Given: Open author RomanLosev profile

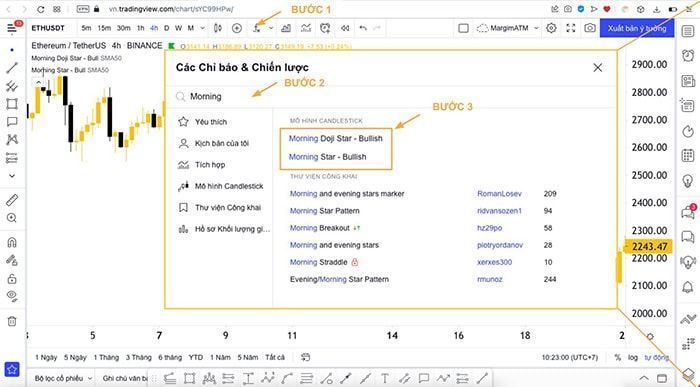Looking at the screenshot, I should coord(499,194).
